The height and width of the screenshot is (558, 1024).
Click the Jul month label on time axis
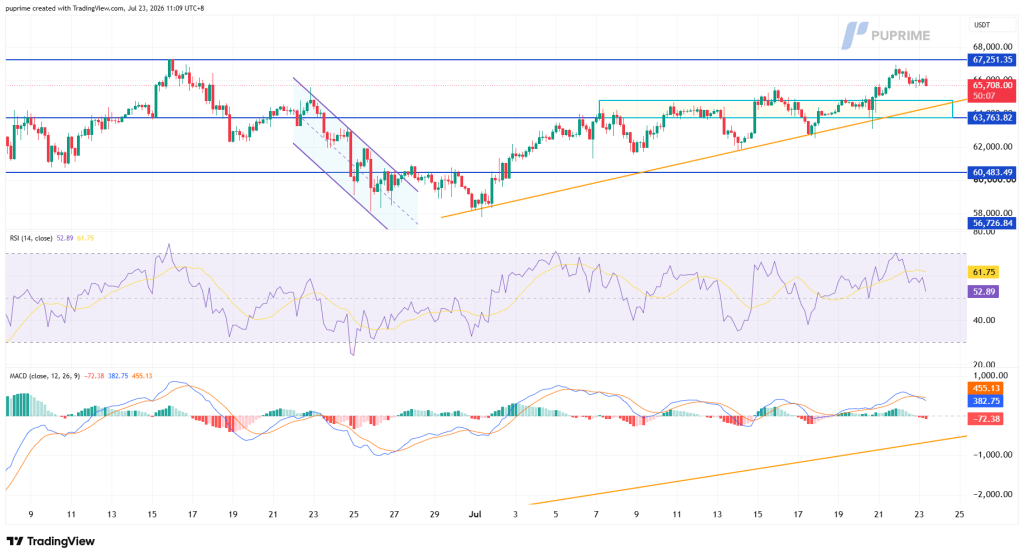[x=475, y=514]
